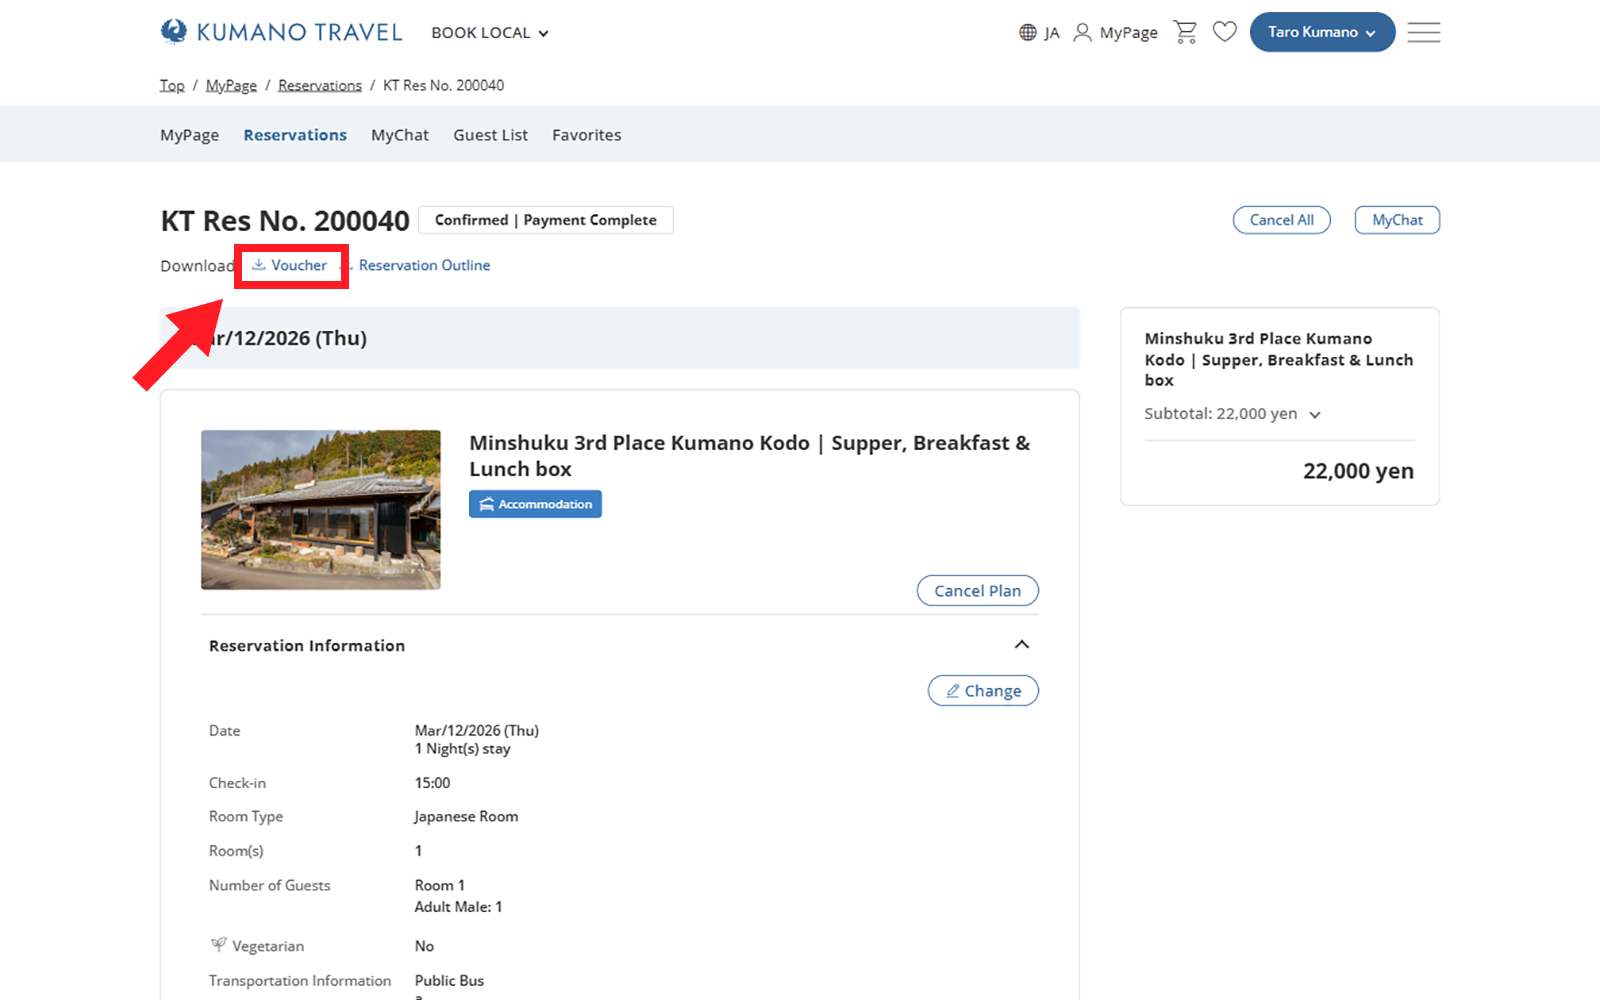Click the Change button with pencil
This screenshot has width=1600, height=1000.
[982, 691]
